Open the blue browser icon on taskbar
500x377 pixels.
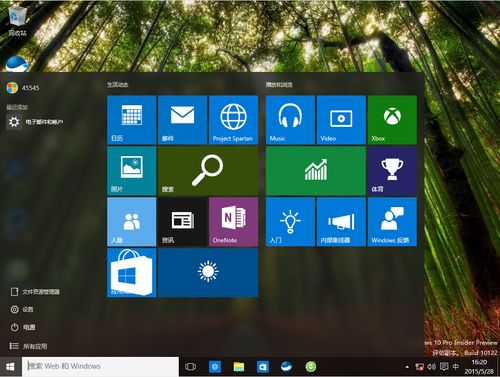[x=215, y=367]
